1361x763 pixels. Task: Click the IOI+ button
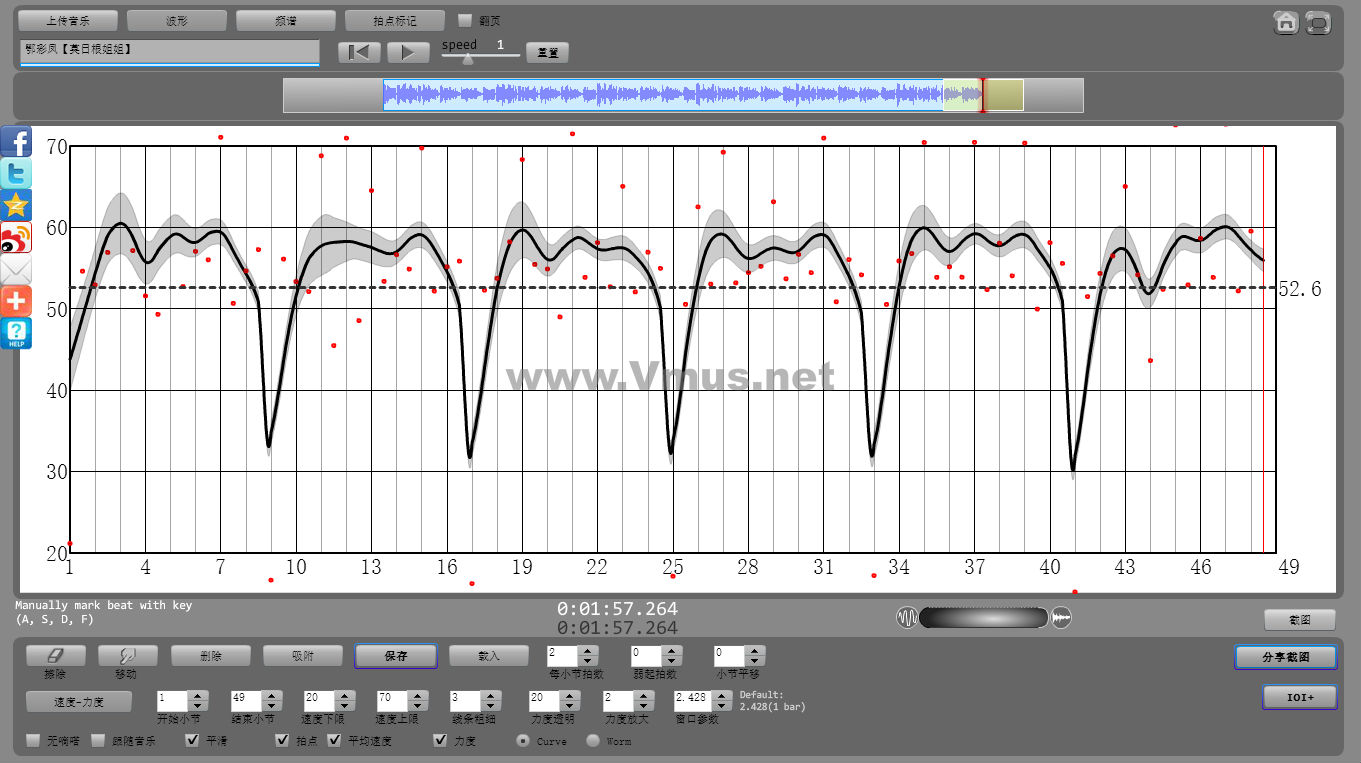click(1300, 697)
